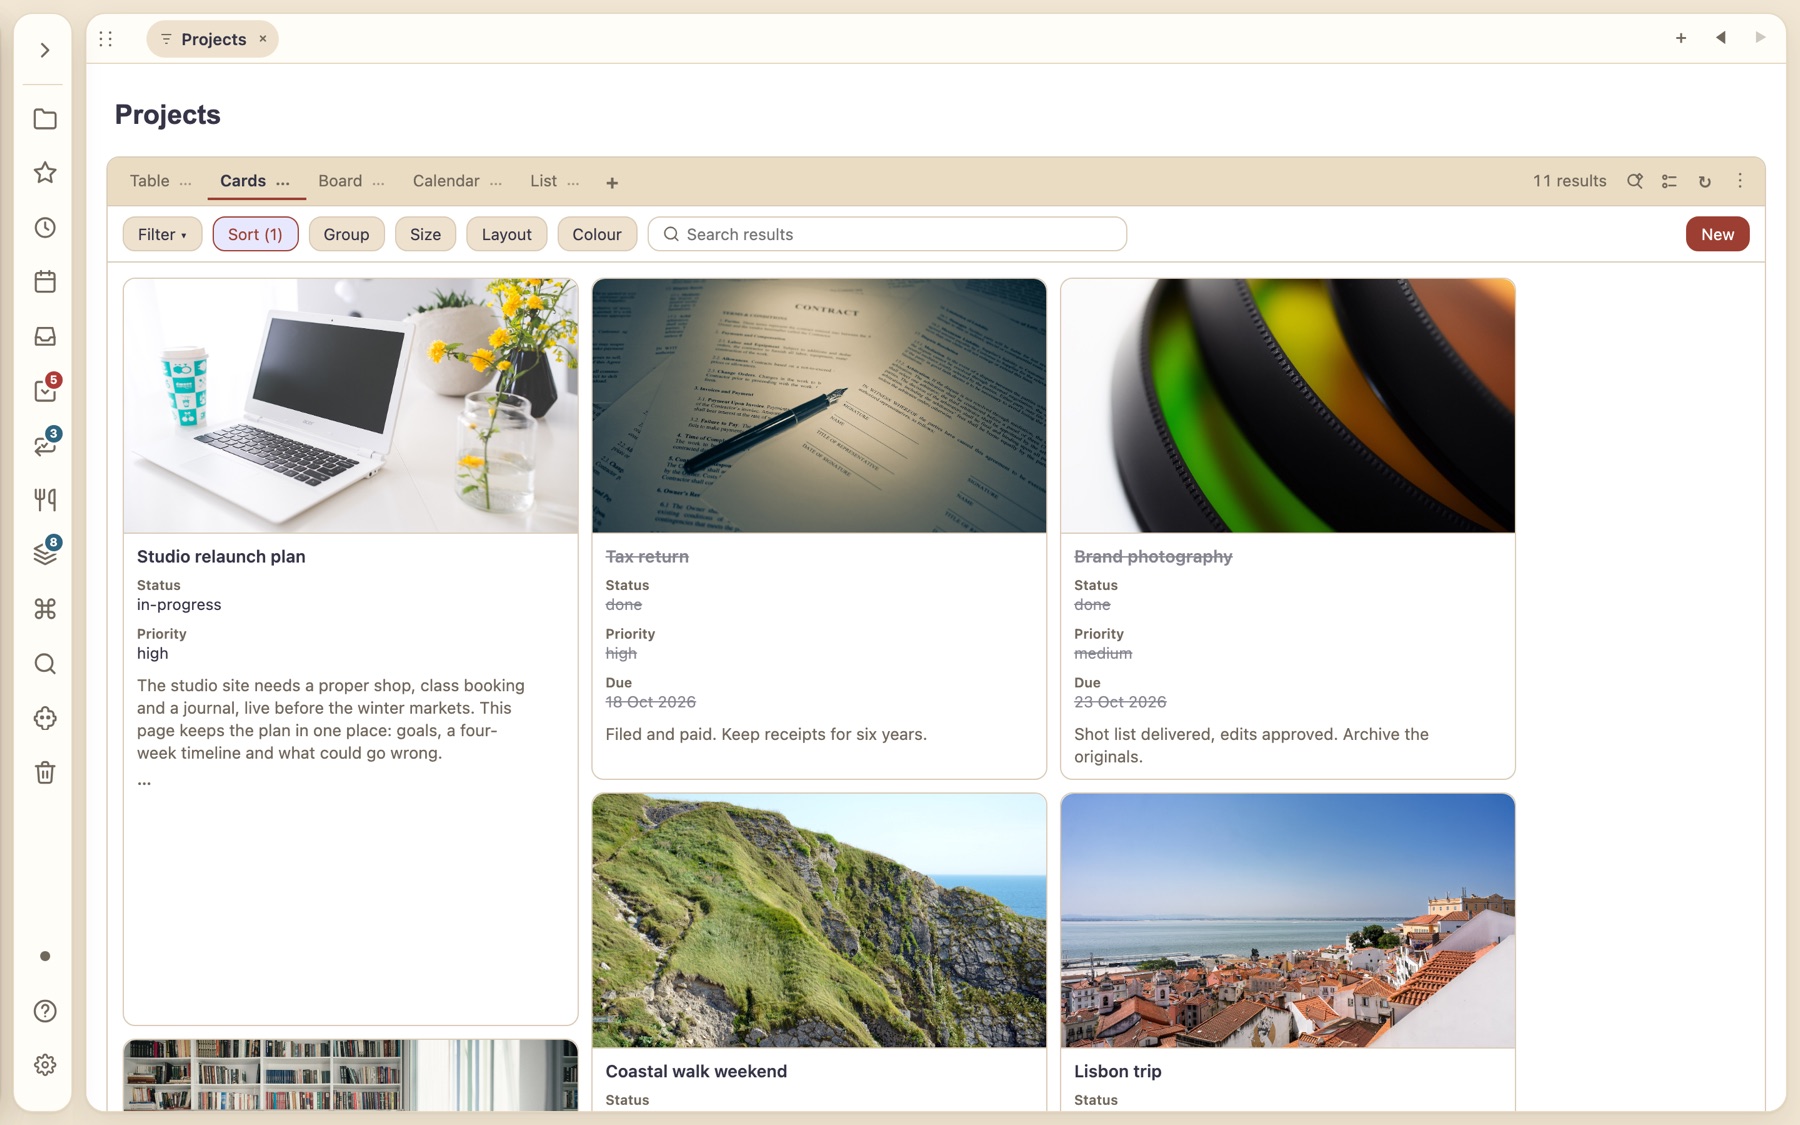This screenshot has width=1800, height=1125.
Task: Open the trash bin icon
Action: click(45, 773)
